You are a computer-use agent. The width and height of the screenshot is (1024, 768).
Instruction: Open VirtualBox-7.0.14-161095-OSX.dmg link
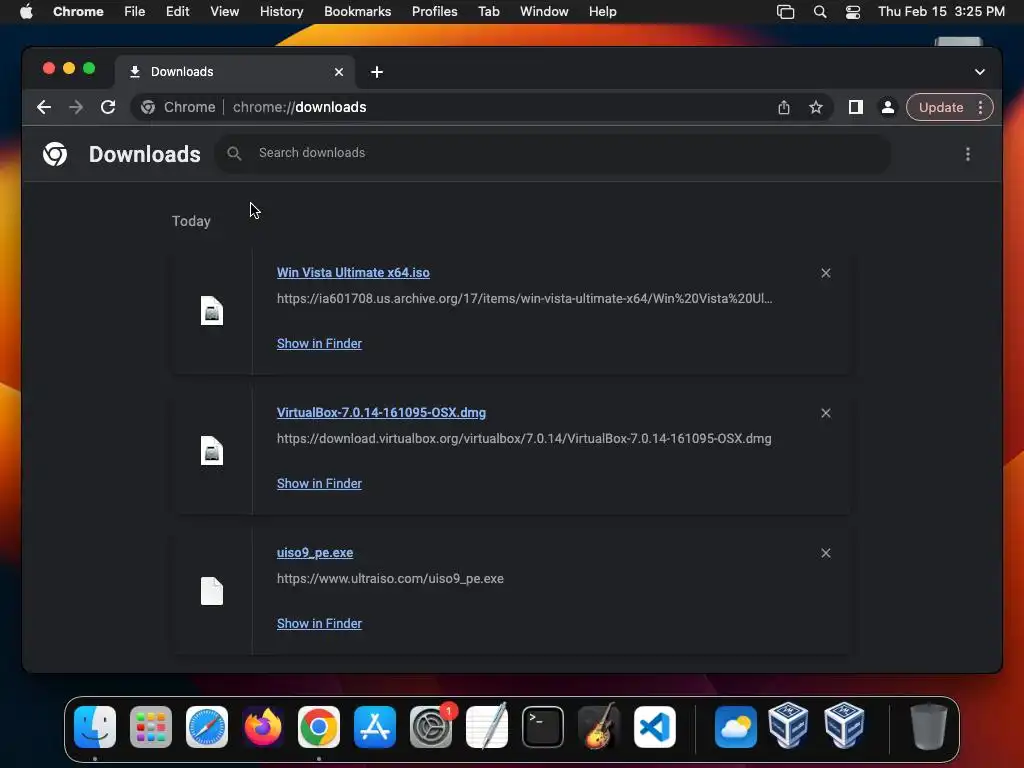click(x=381, y=413)
